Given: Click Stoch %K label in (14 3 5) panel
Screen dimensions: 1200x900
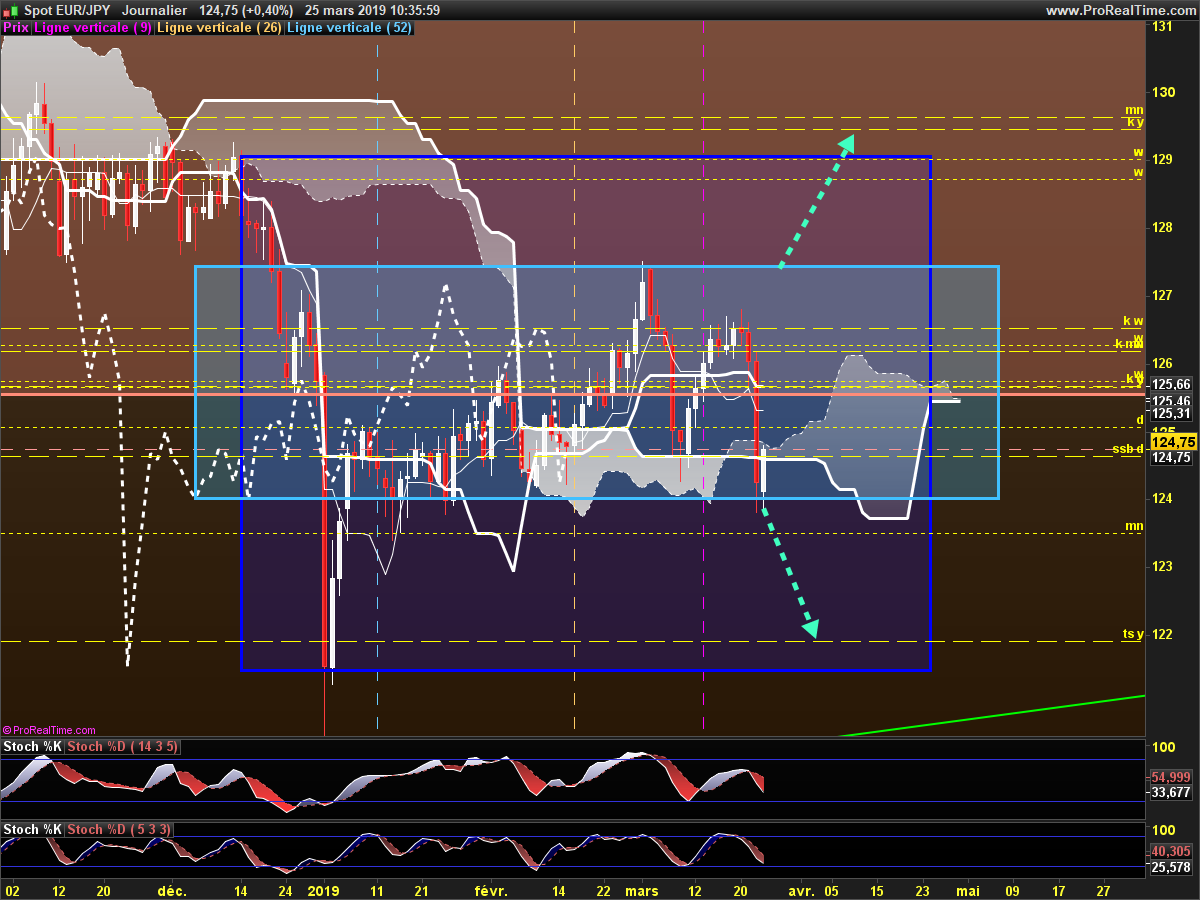Looking at the screenshot, I should [32, 747].
